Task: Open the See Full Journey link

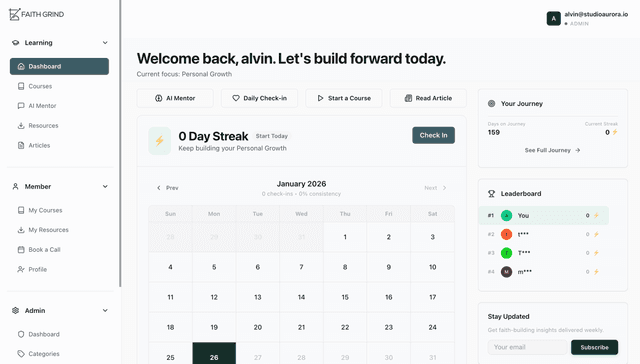Action: click(553, 151)
